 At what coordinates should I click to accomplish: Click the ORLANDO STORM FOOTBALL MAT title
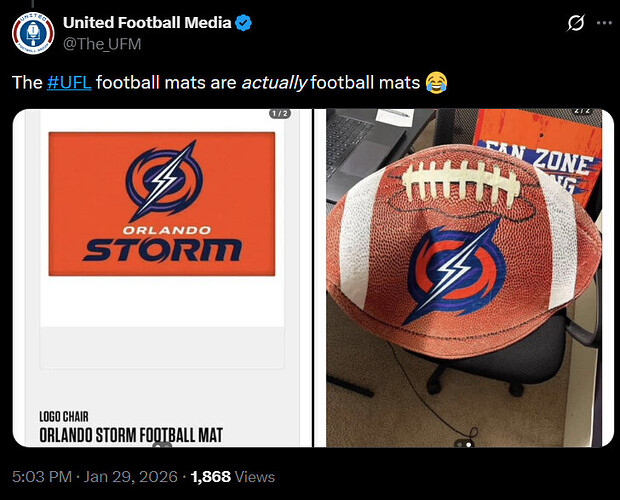click(x=131, y=435)
